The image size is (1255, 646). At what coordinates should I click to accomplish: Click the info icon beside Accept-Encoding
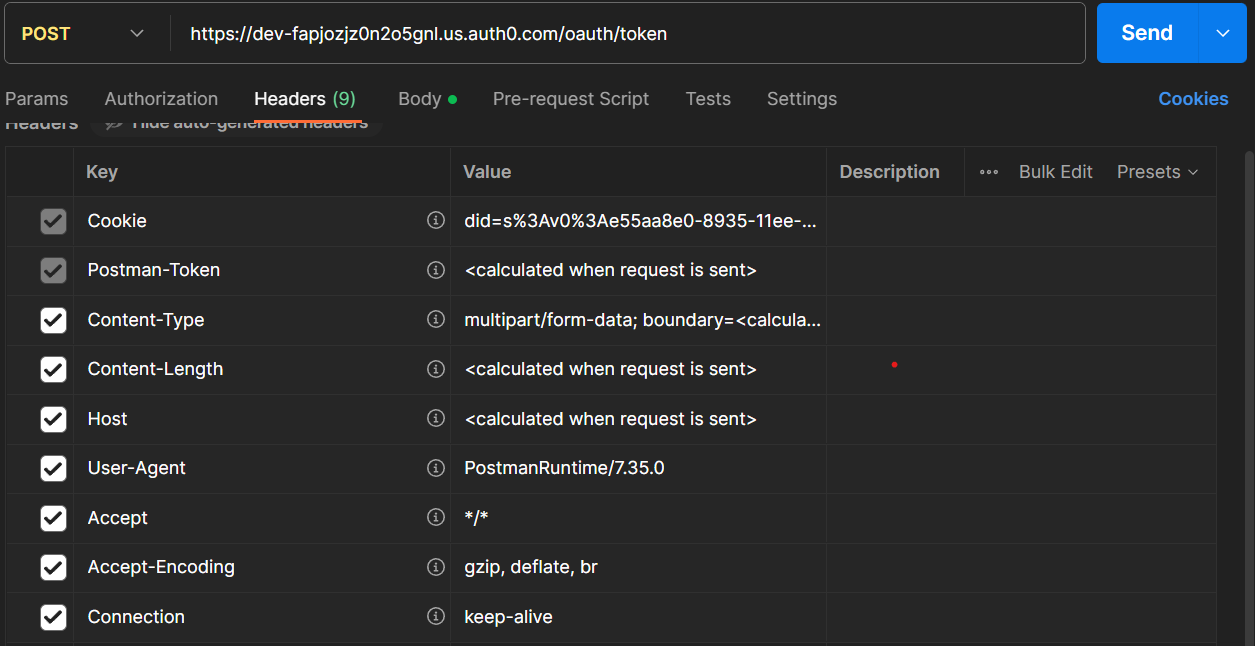point(435,566)
